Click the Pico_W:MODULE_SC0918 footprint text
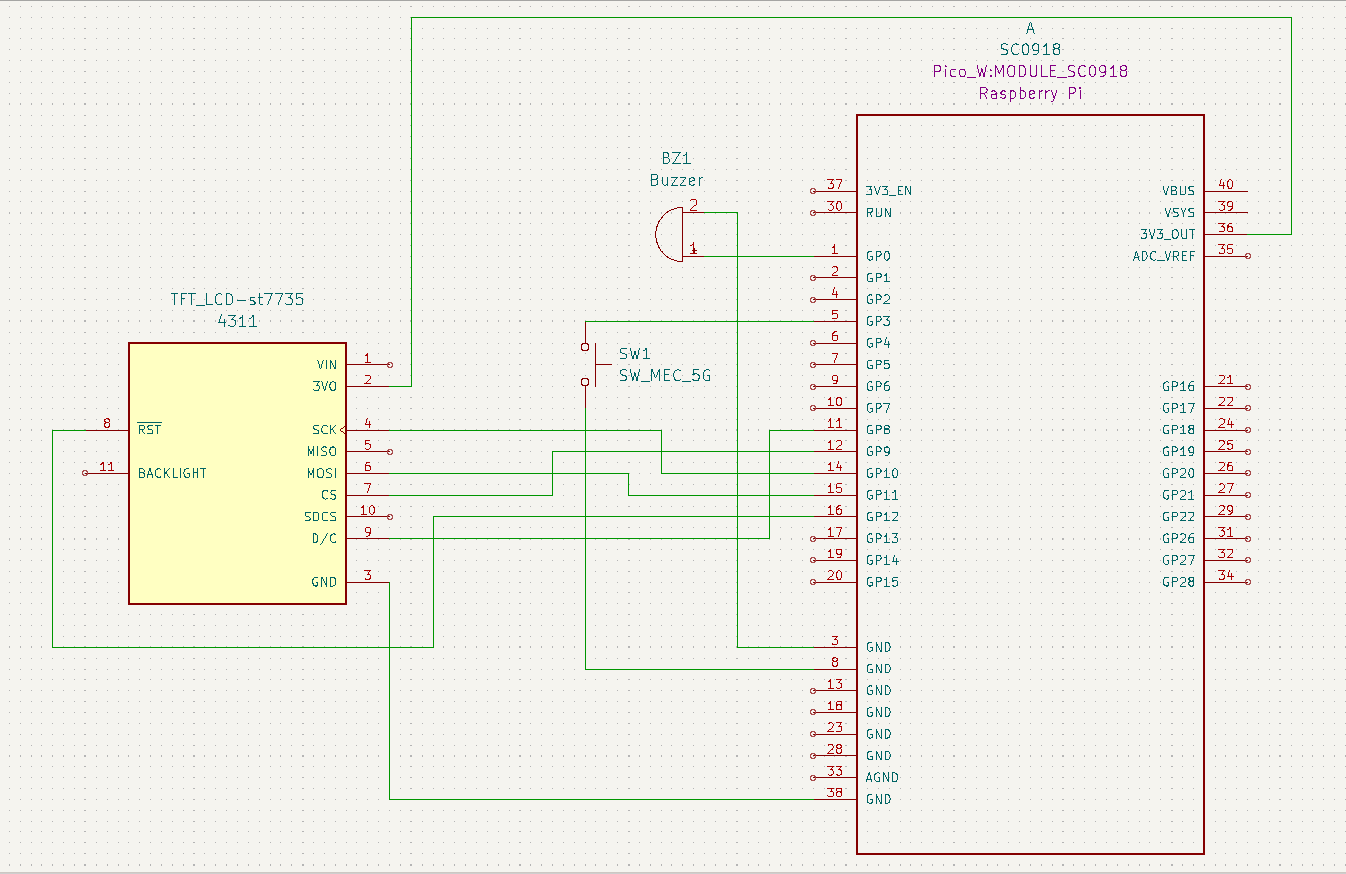Image resolution: width=1346 pixels, height=874 pixels. 1030,71
